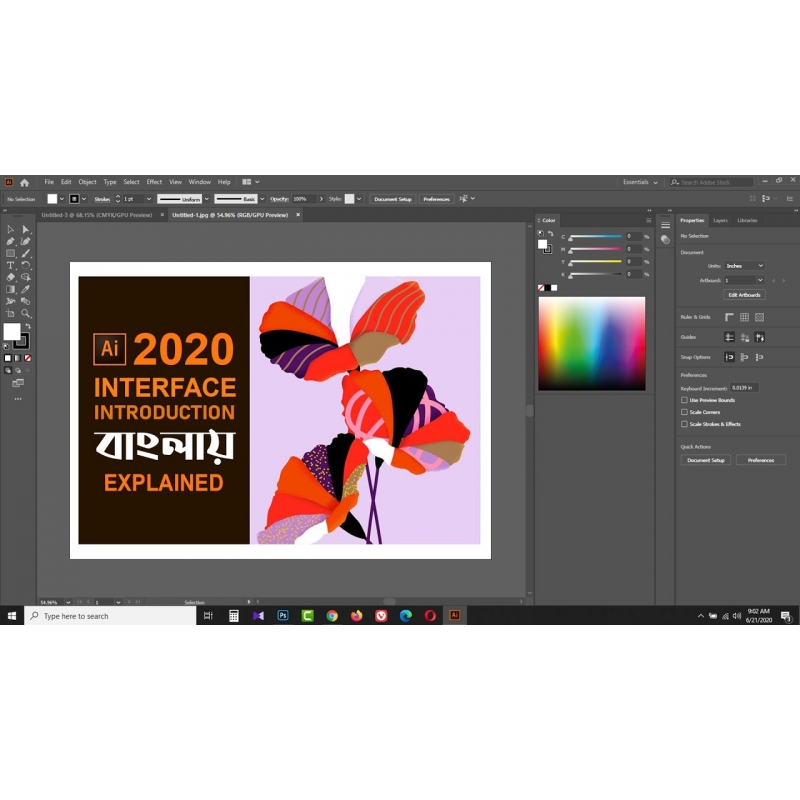Click the Keyboard Increment input field

coord(744,388)
